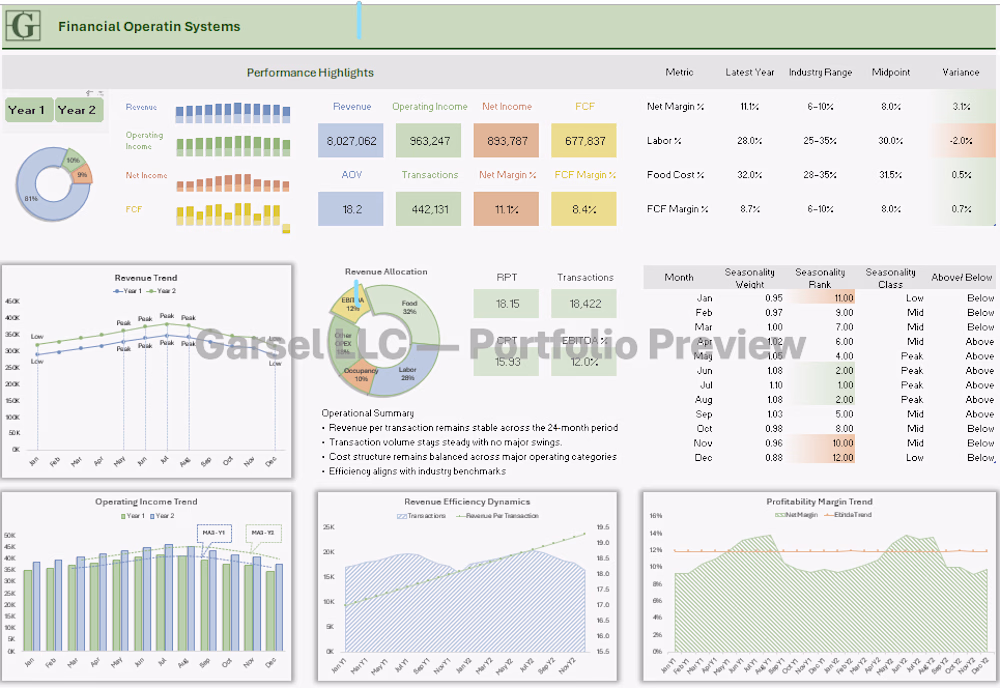The height and width of the screenshot is (688, 1000).
Task: Click the G logo in the header
Action: tap(24, 26)
